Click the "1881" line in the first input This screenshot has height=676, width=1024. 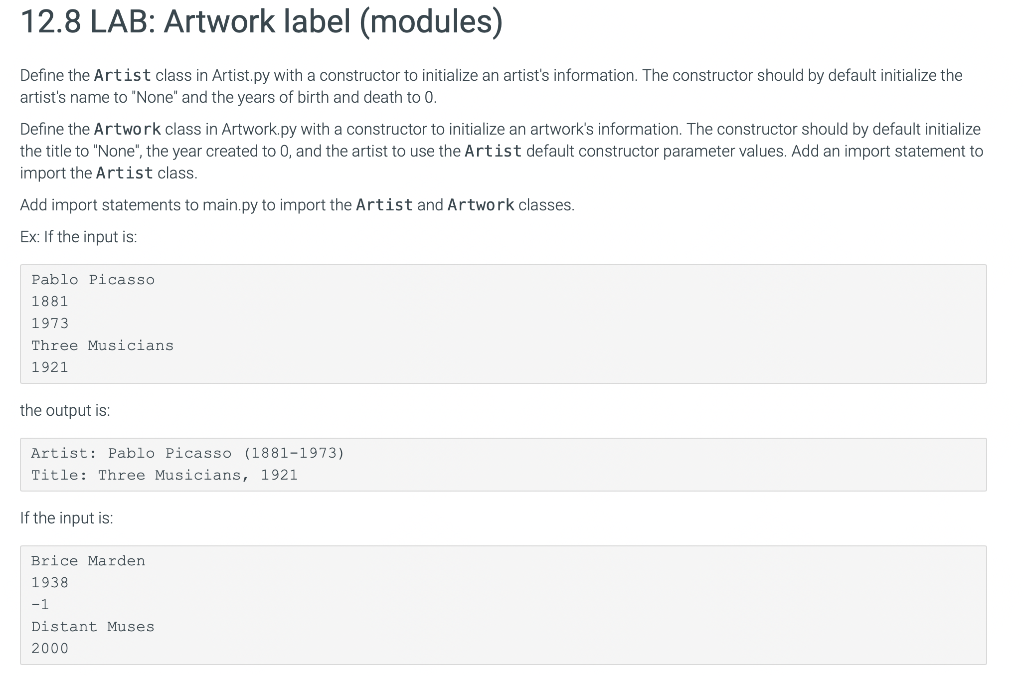[50, 301]
